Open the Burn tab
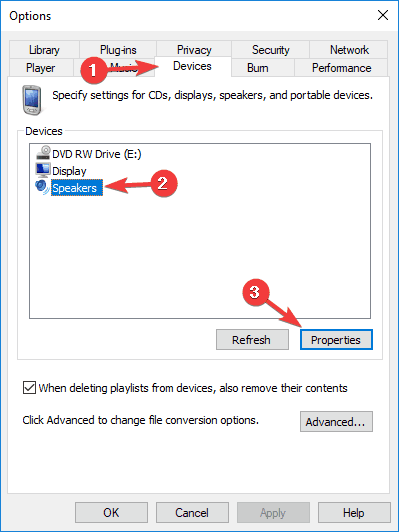This screenshot has width=399, height=532. pyautogui.click(x=258, y=68)
